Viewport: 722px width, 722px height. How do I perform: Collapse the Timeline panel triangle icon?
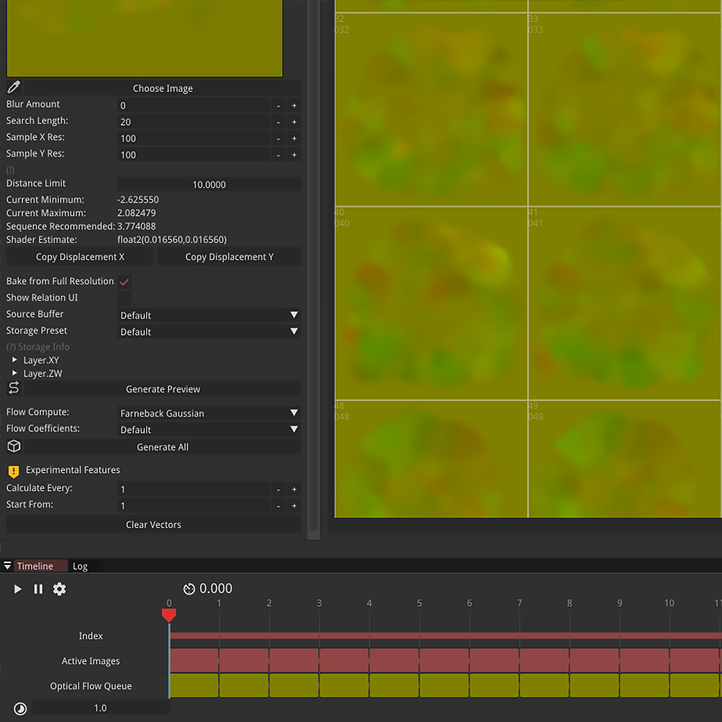(x=7, y=565)
